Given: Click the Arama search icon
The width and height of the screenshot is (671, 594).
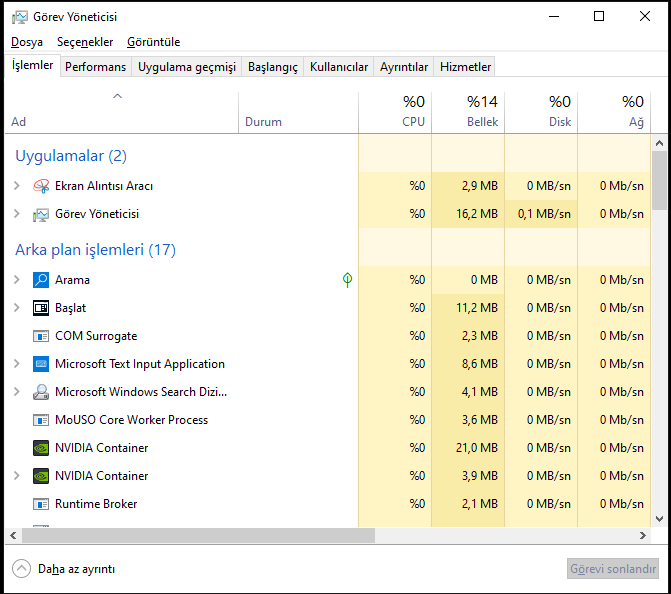Looking at the screenshot, I should 41,280.
